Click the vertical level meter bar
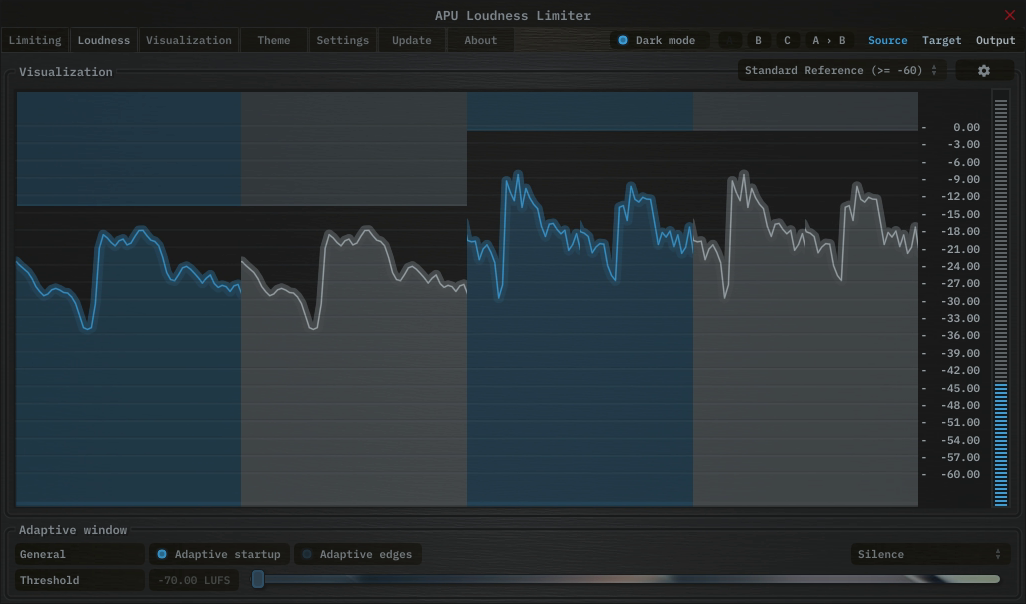1026x604 pixels. [1000, 300]
